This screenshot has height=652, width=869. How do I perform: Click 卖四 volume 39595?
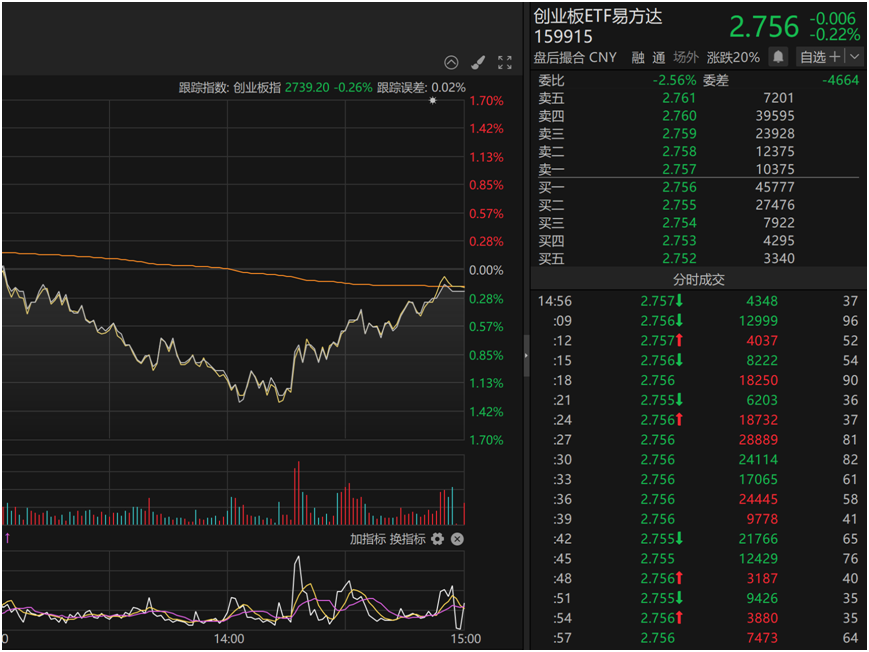775,116
